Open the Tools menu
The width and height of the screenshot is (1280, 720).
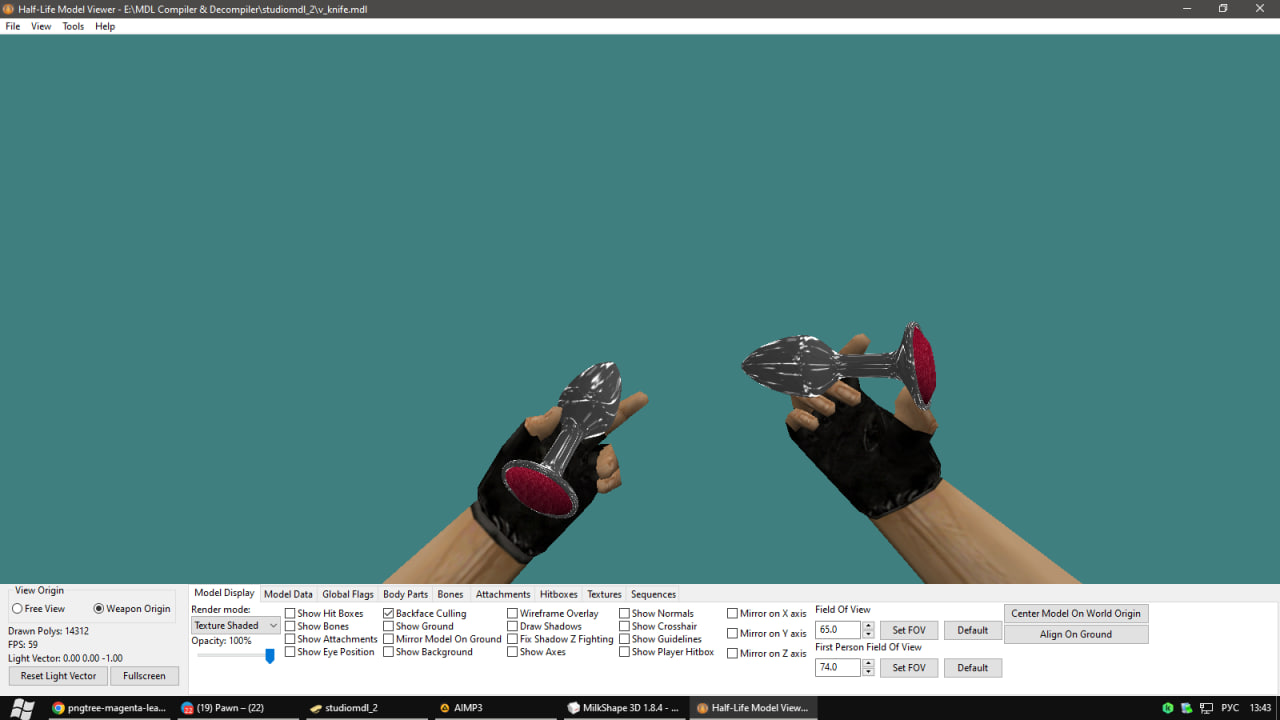tap(73, 26)
